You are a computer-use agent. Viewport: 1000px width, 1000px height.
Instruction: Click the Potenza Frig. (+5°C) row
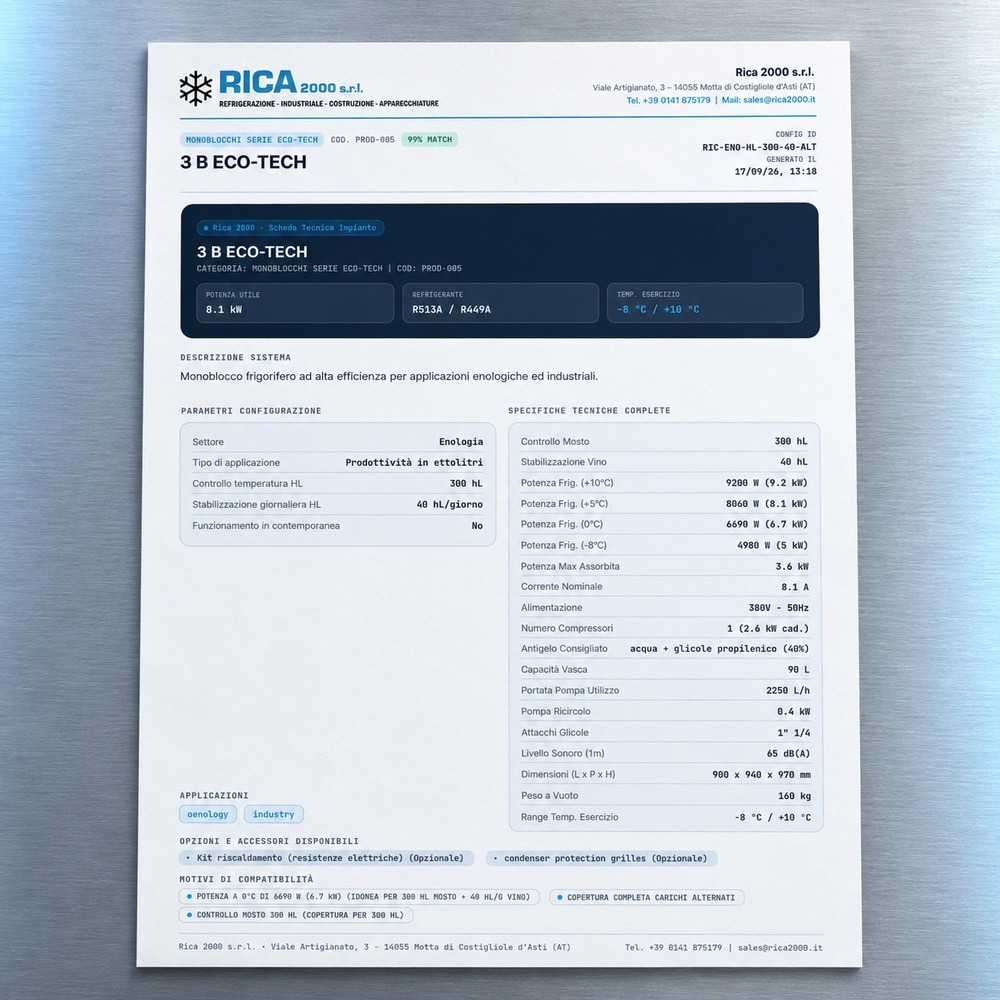click(x=664, y=504)
